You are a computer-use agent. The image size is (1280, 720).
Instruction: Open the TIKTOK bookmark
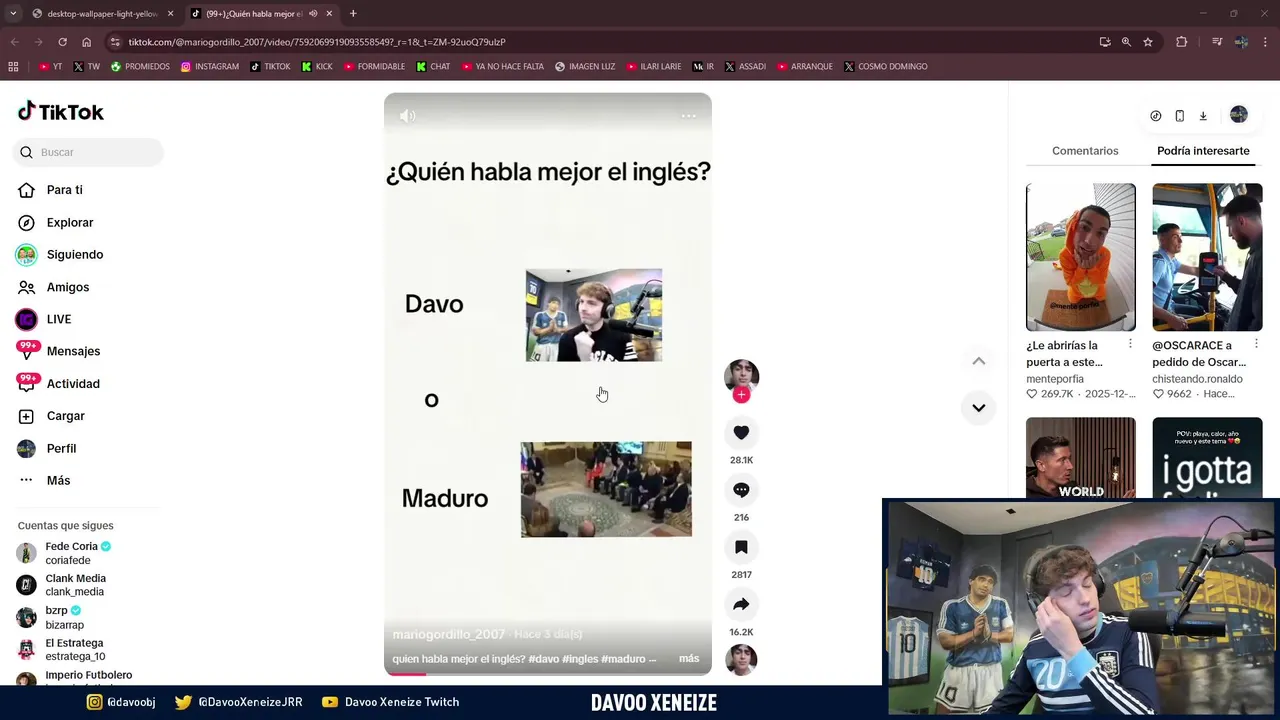[x=270, y=67]
